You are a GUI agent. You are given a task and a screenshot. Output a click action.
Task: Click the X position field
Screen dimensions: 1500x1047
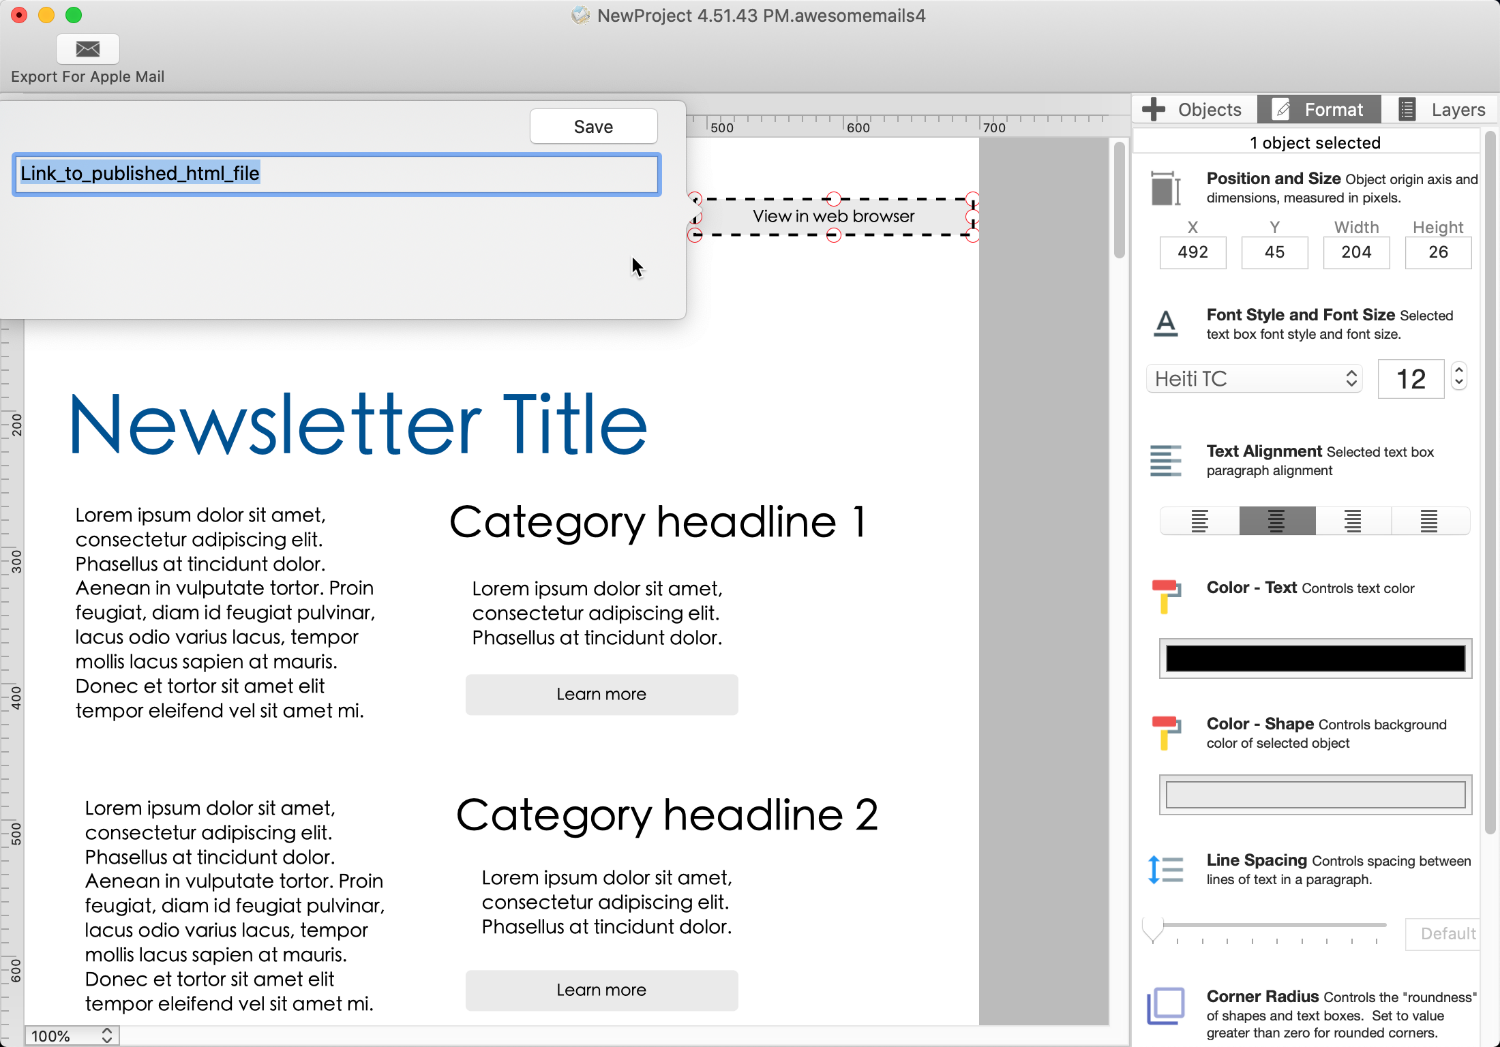coord(1193,252)
